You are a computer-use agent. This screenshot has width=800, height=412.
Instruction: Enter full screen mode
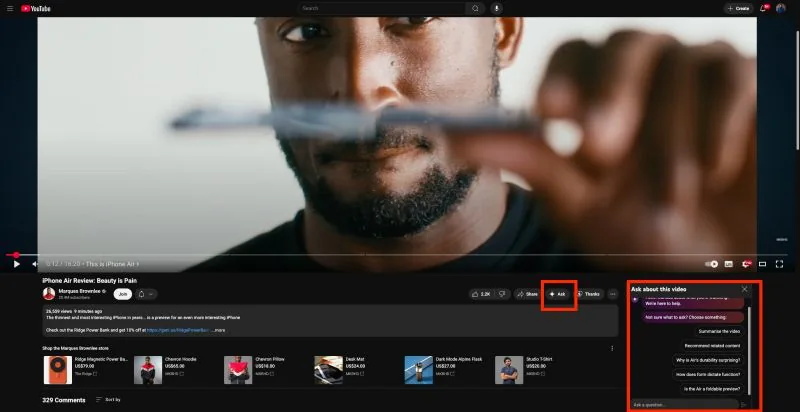pyautogui.click(x=779, y=264)
